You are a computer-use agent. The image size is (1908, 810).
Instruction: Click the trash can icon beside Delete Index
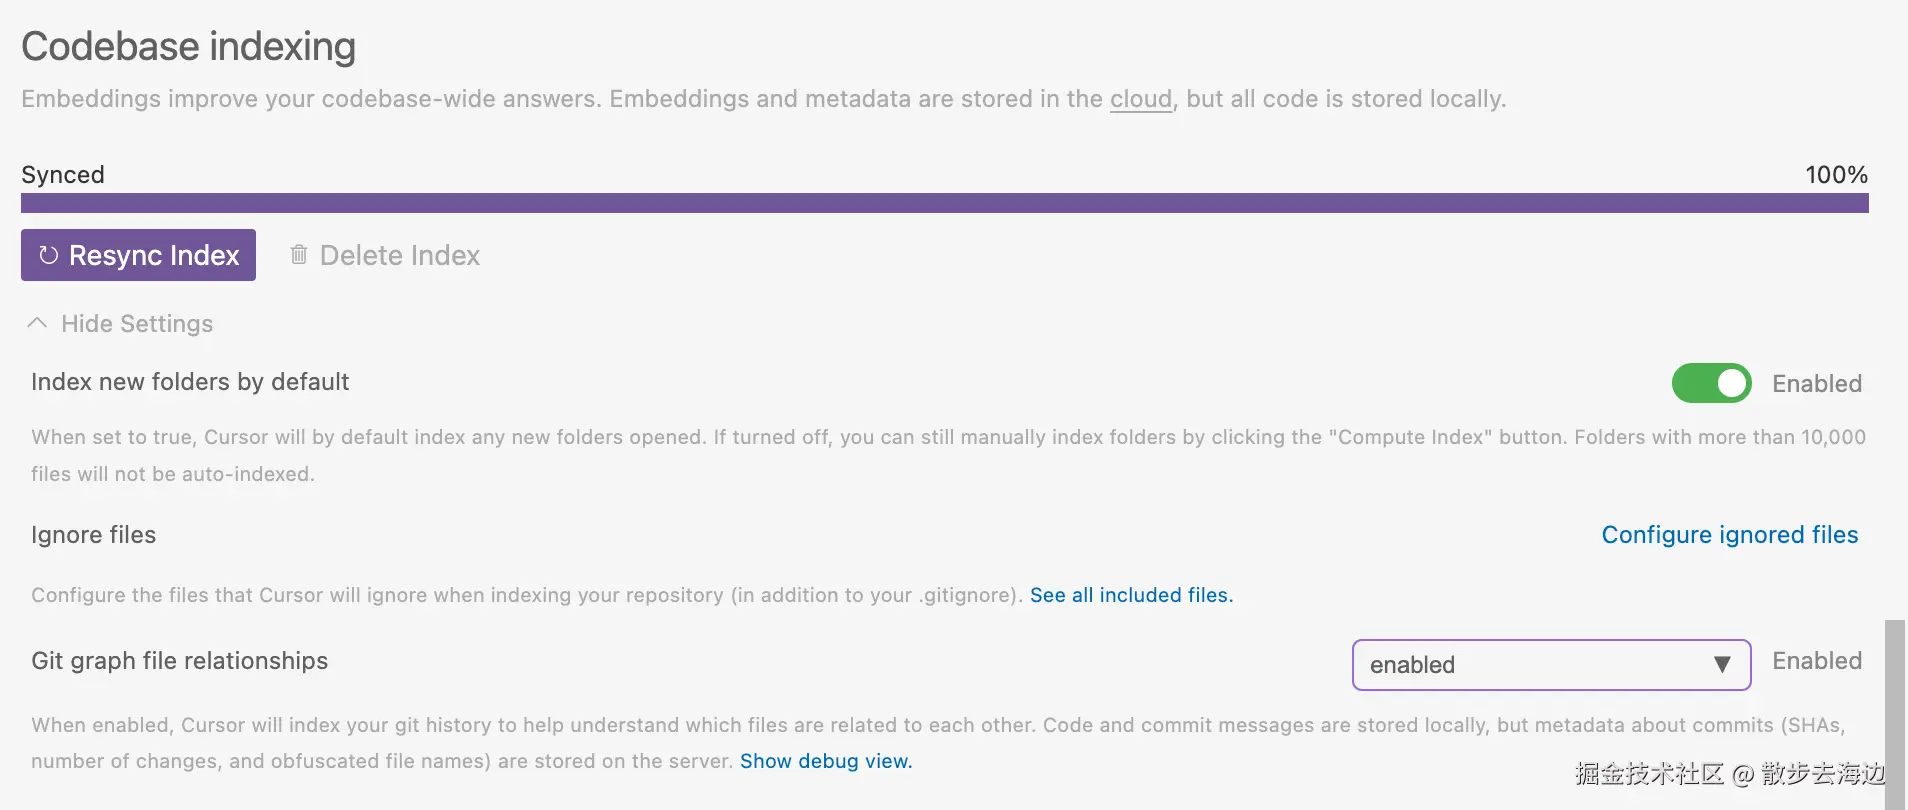pyautogui.click(x=298, y=255)
